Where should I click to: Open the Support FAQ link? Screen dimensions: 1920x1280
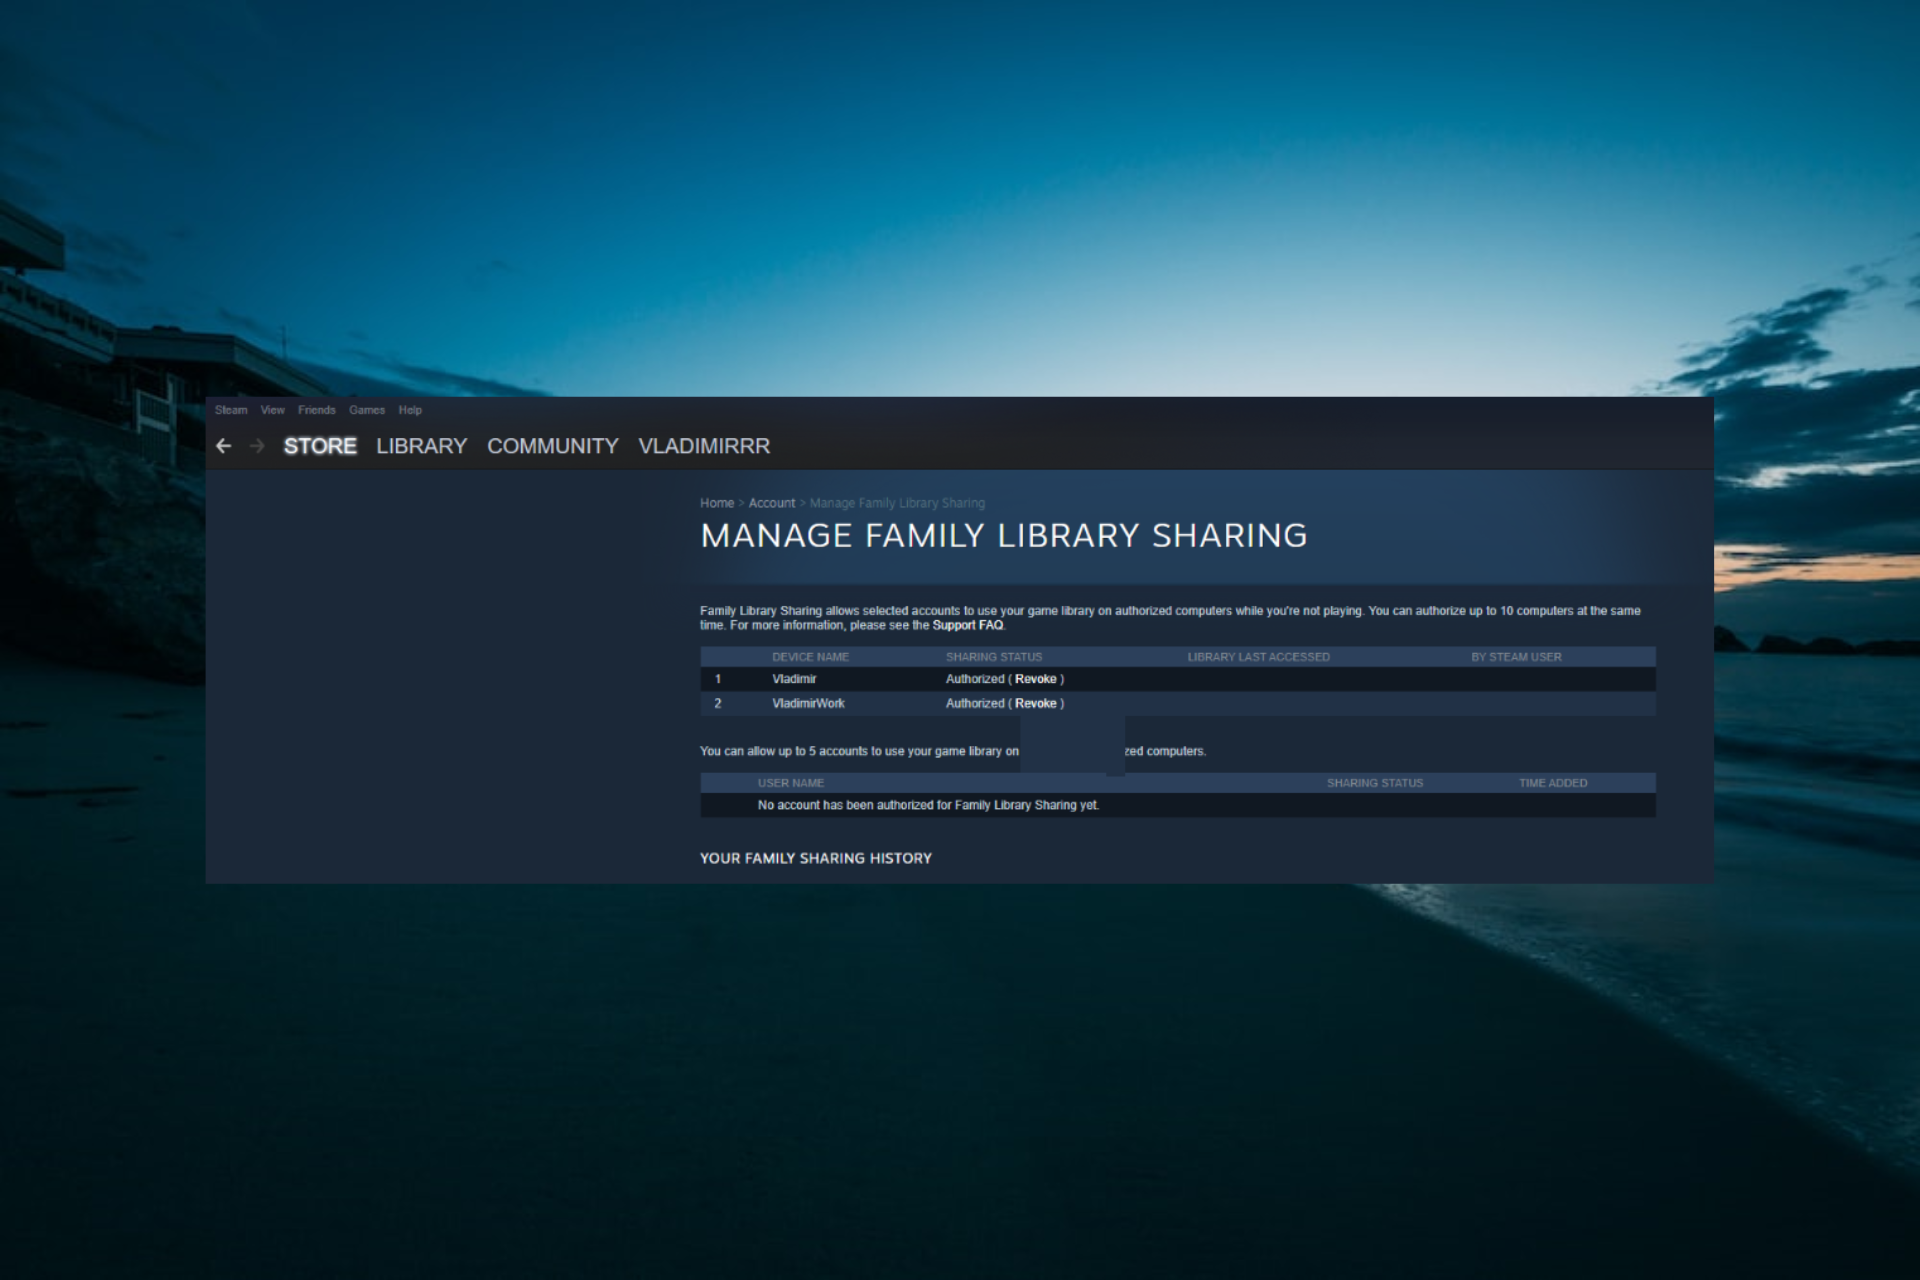tap(968, 625)
